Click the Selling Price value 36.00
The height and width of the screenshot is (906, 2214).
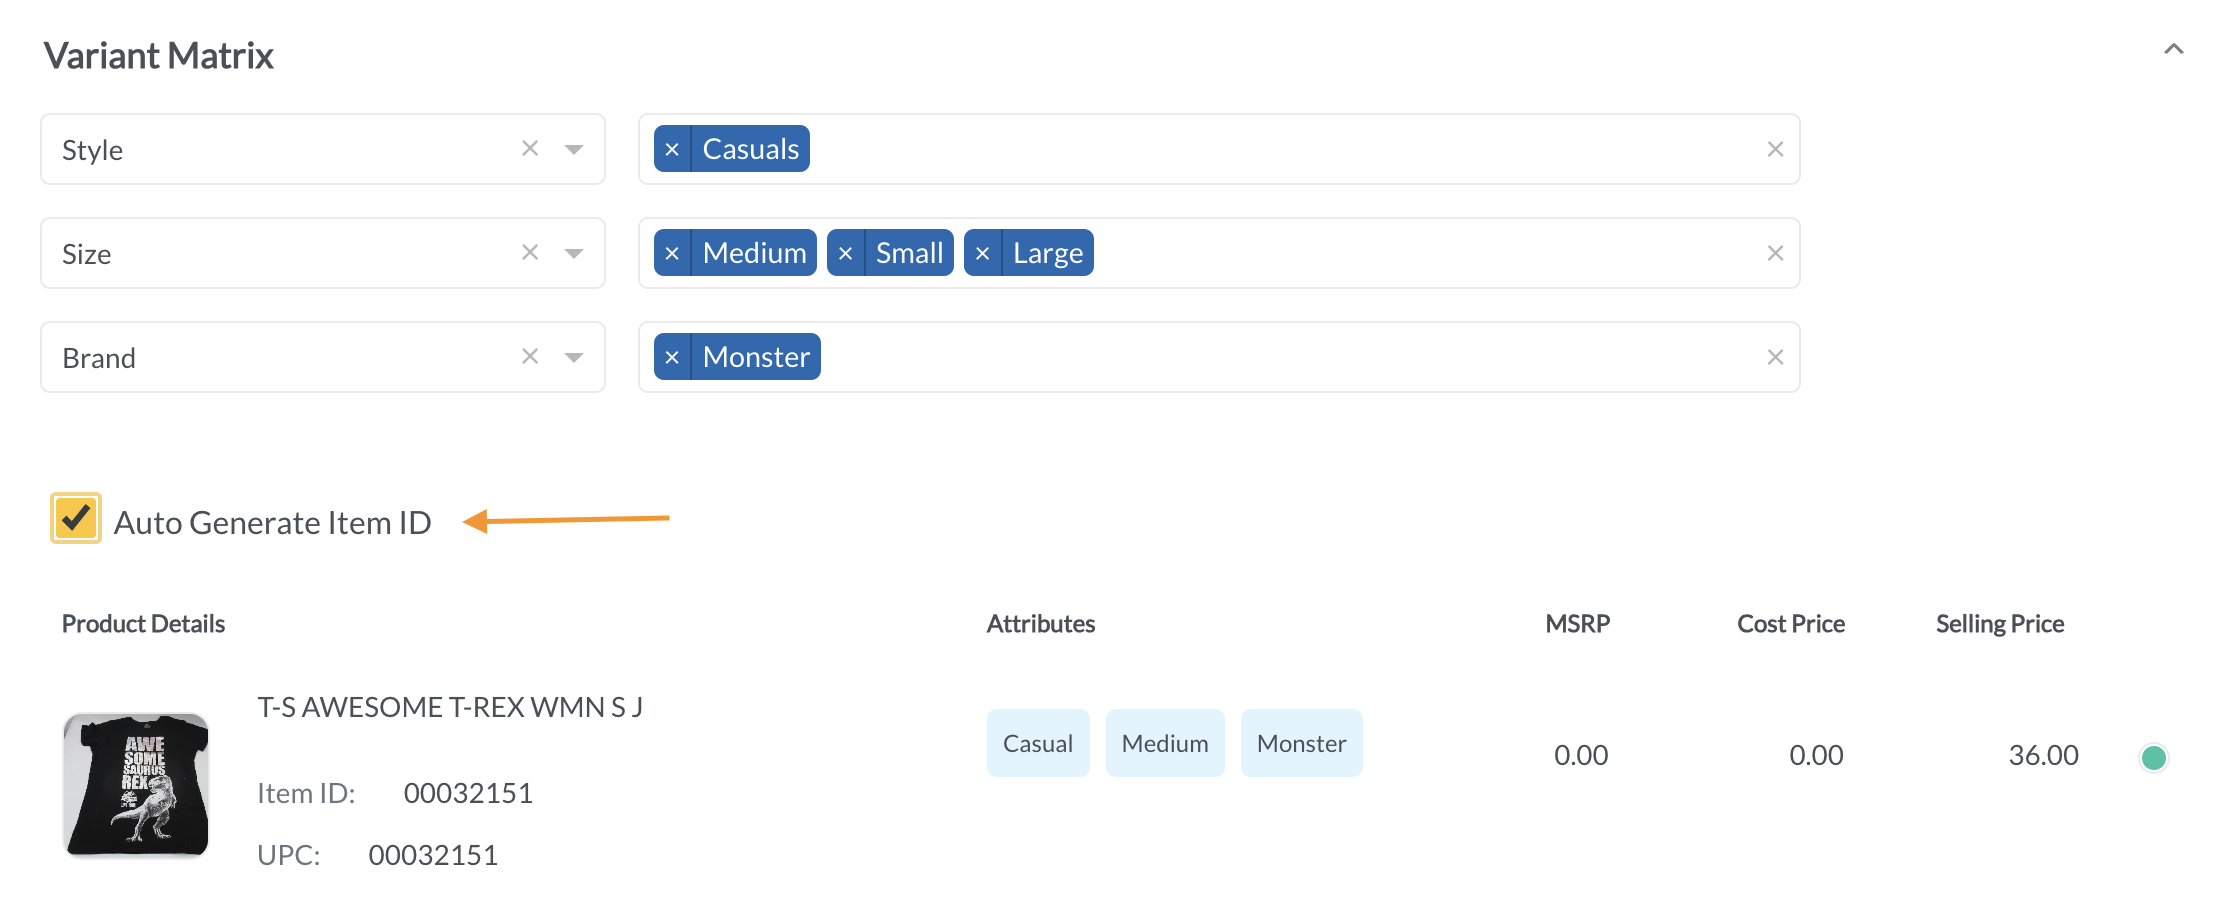(2043, 755)
